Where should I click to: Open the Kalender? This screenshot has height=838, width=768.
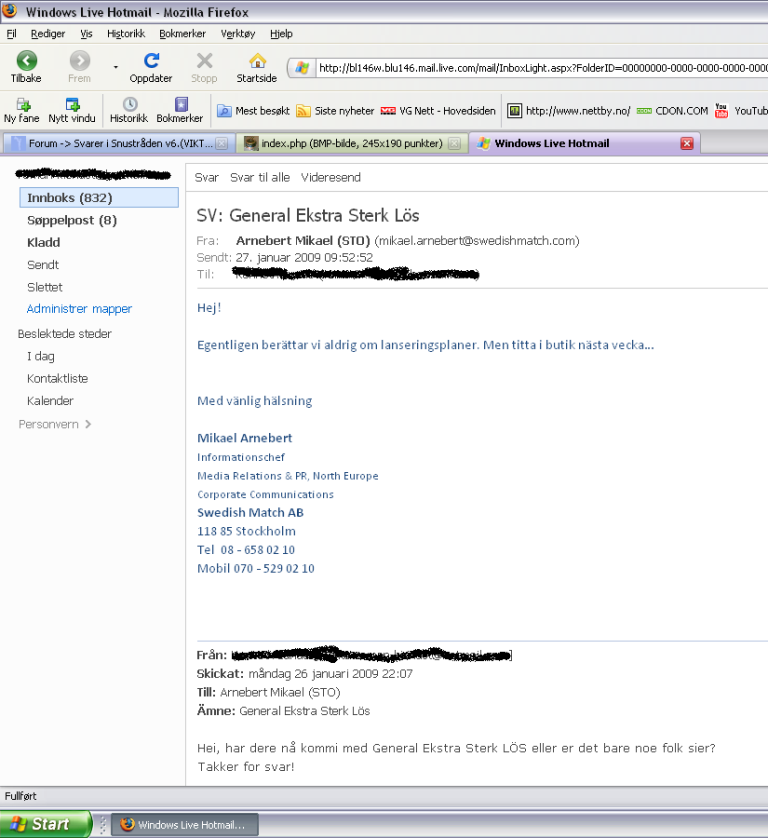tap(50, 401)
